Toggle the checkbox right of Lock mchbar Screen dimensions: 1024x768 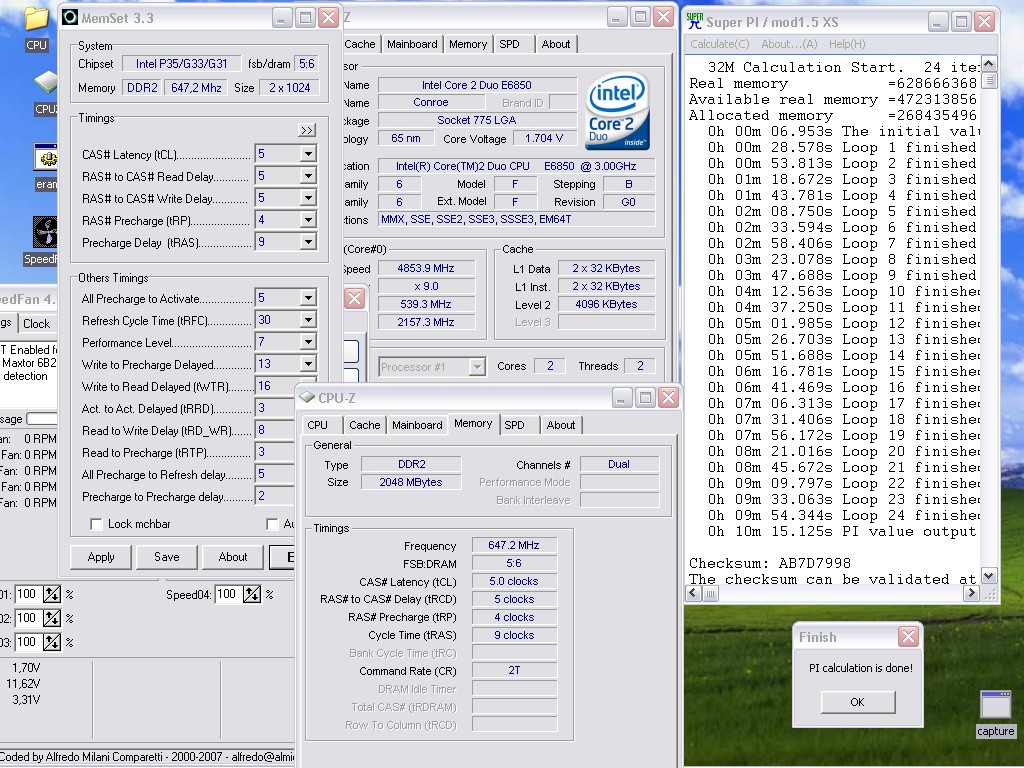pos(272,524)
